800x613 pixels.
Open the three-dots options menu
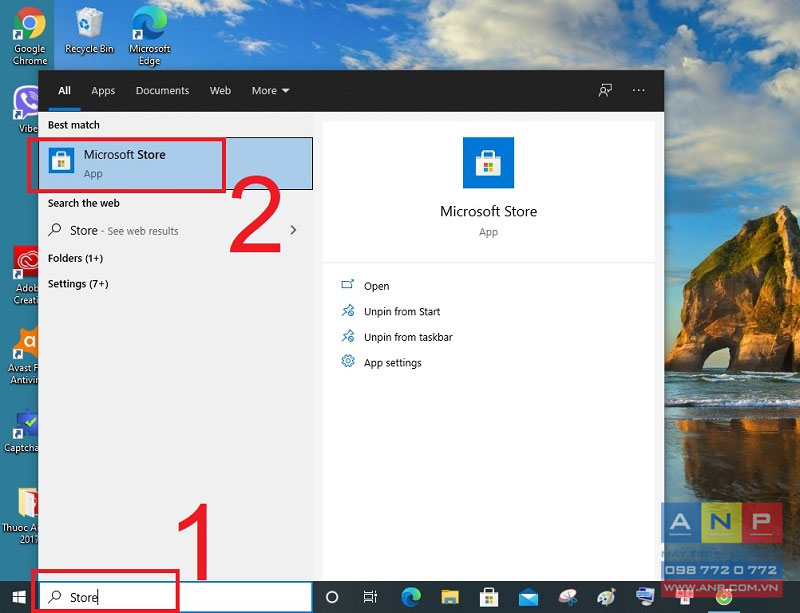click(639, 90)
